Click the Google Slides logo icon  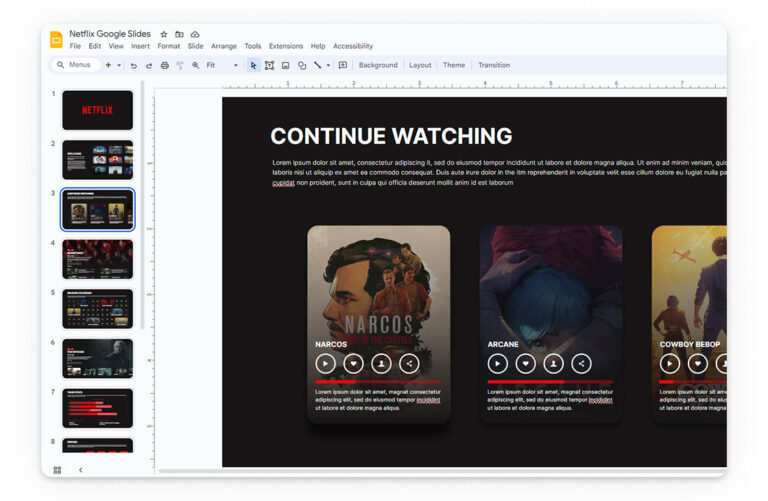[56, 40]
